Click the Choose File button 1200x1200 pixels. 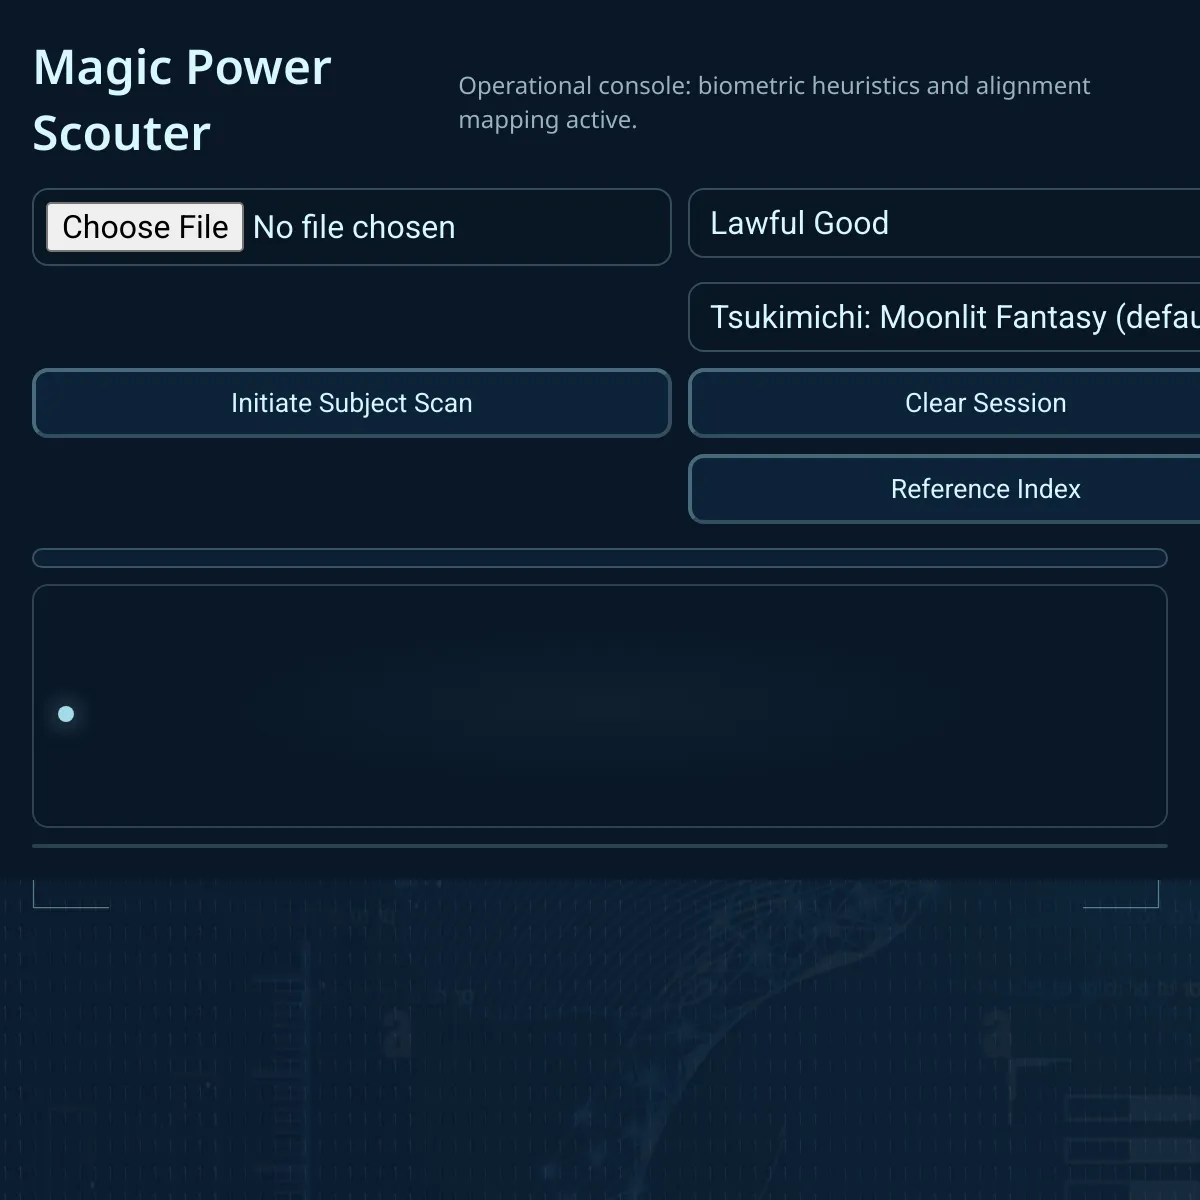tap(145, 227)
